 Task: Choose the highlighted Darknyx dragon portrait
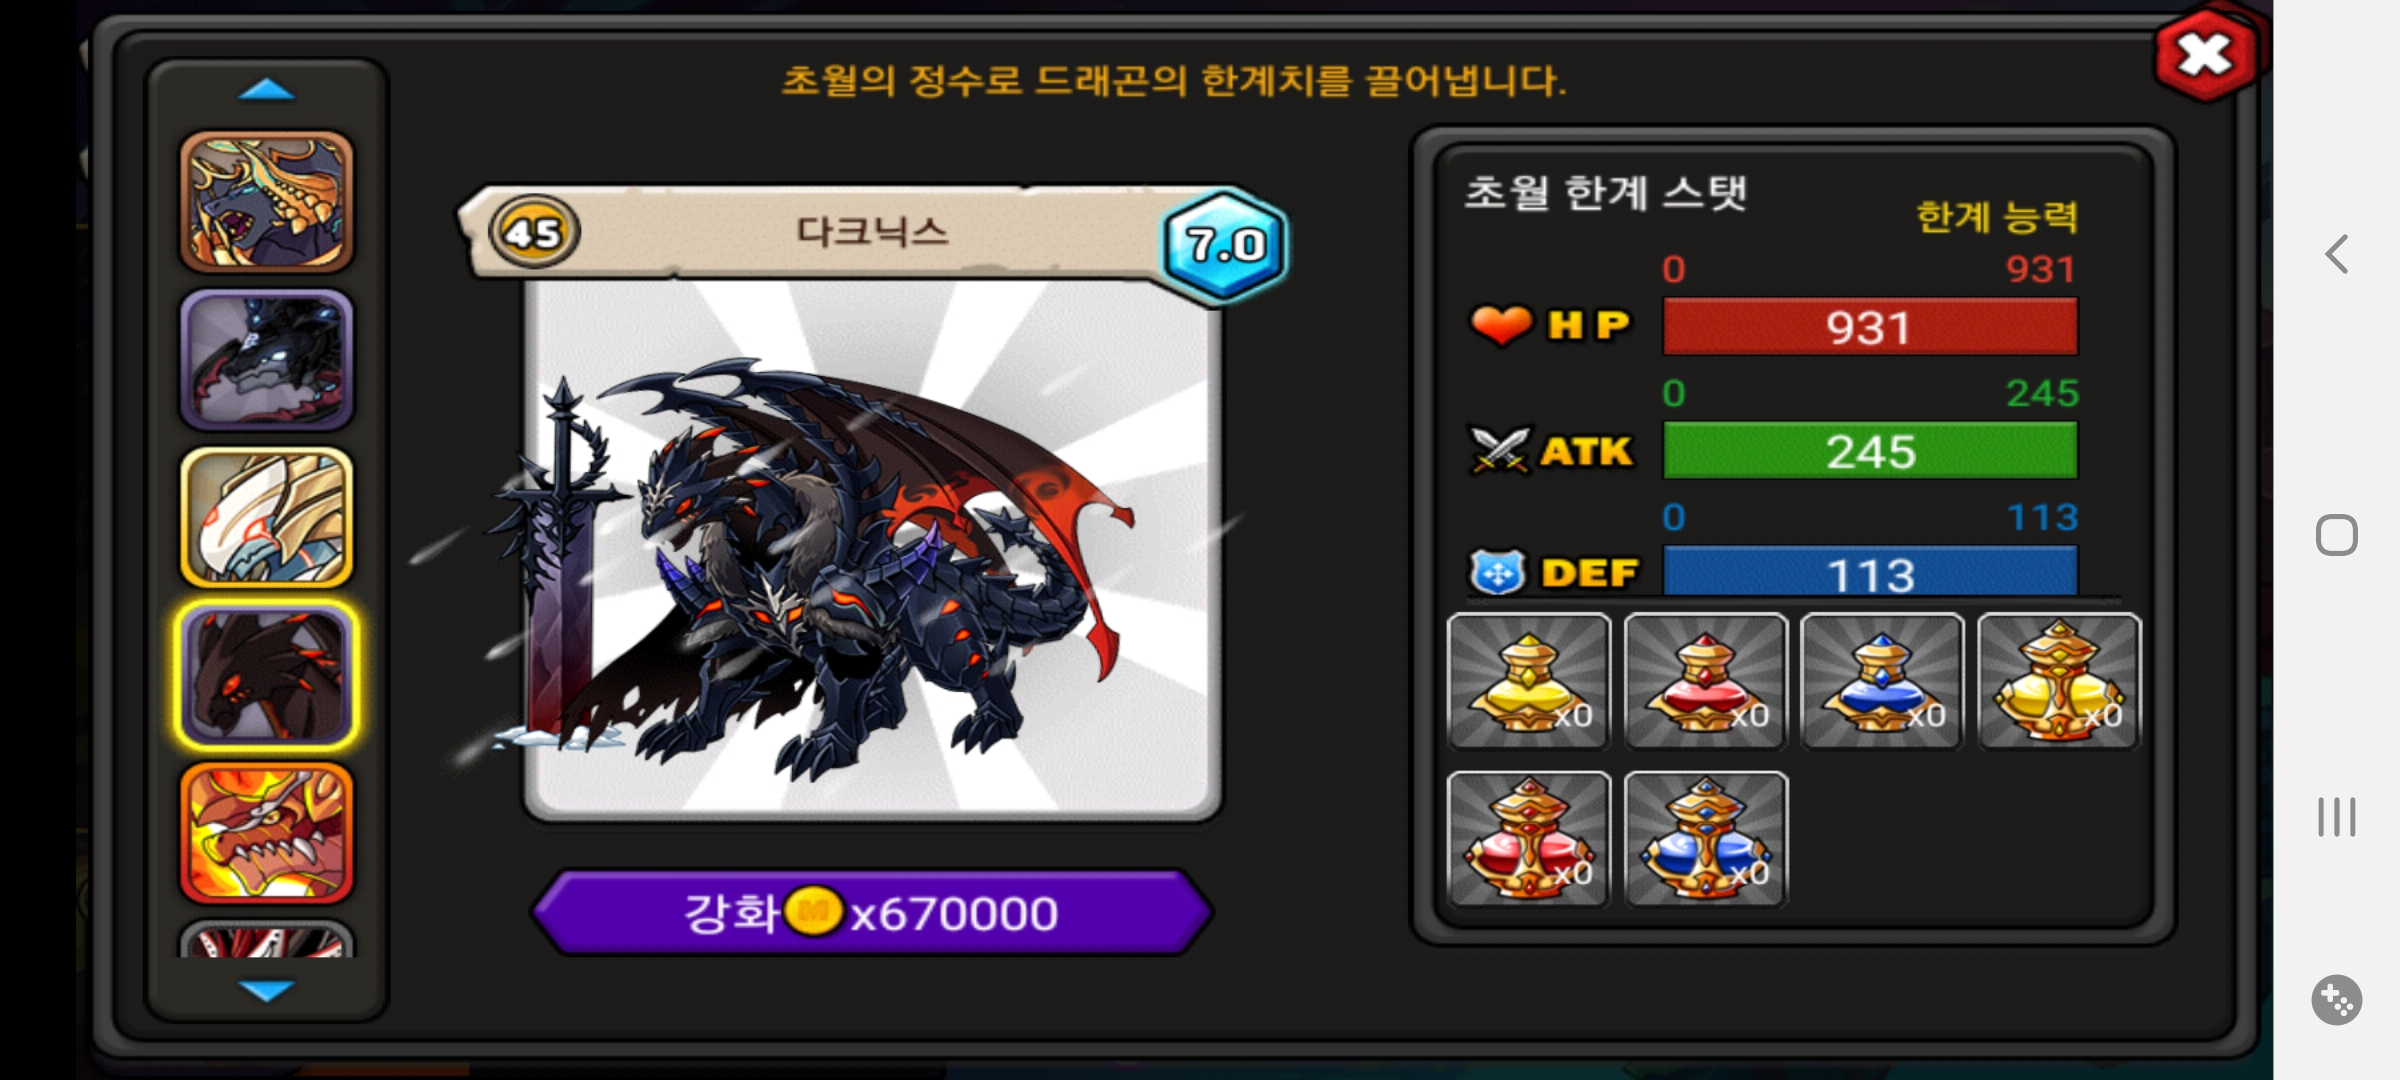click(x=266, y=676)
